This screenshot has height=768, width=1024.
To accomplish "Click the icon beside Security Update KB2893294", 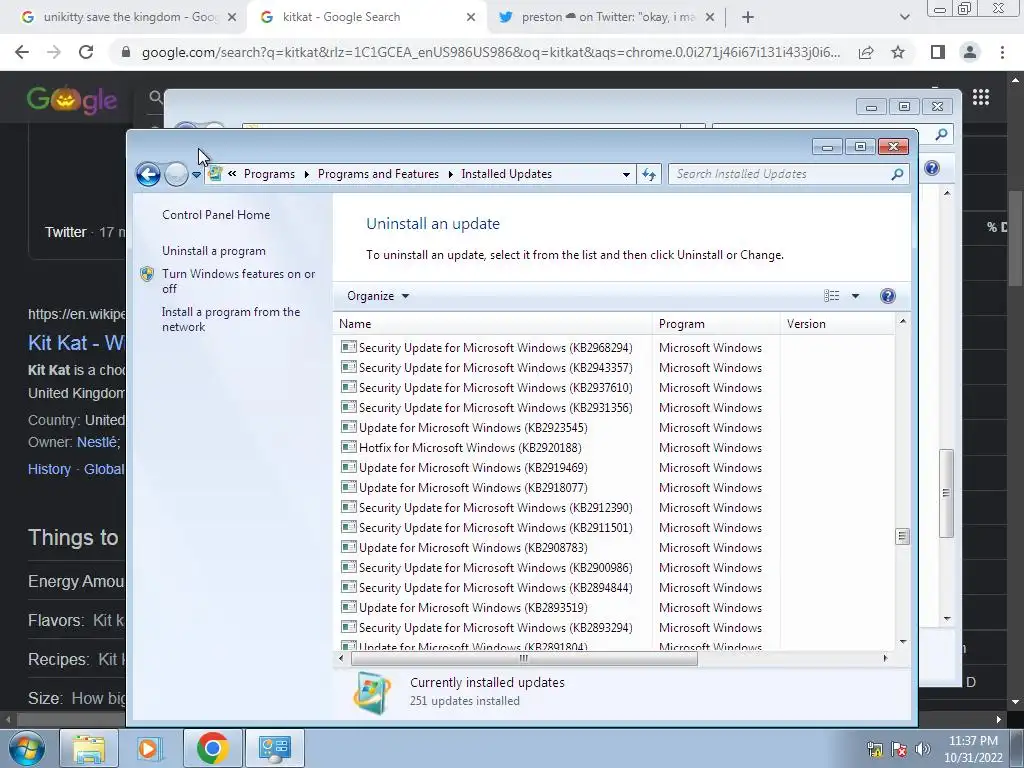I will 349,627.
